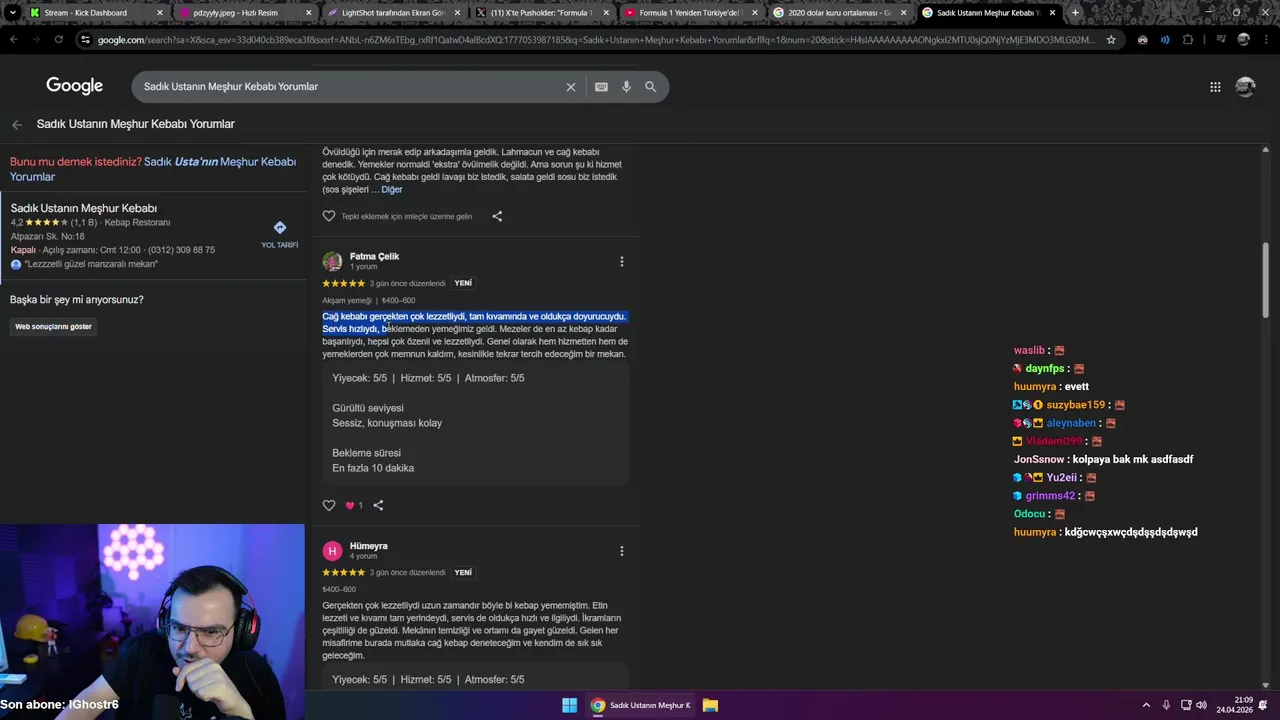This screenshot has height=720, width=1280.
Task: Click the chat username suzybae159
Action: click(1076, 405)
